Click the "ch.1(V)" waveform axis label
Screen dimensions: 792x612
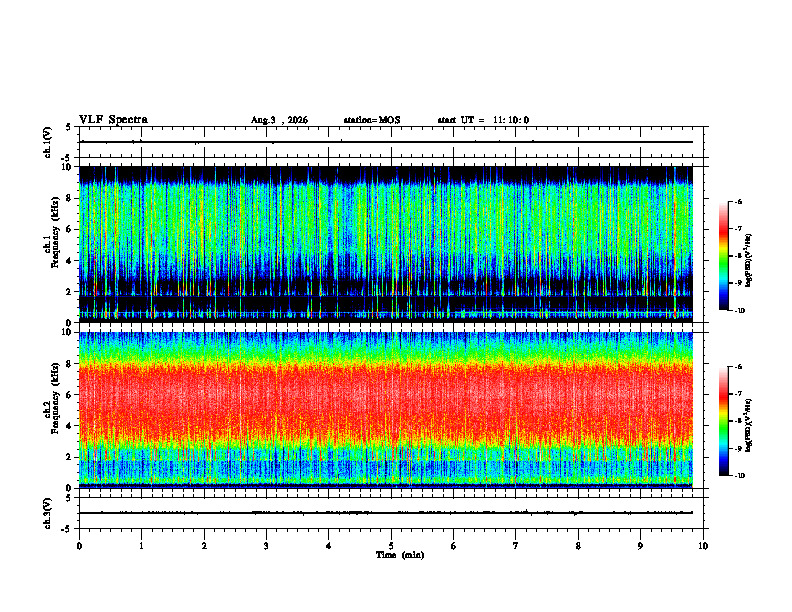point(48,142)
